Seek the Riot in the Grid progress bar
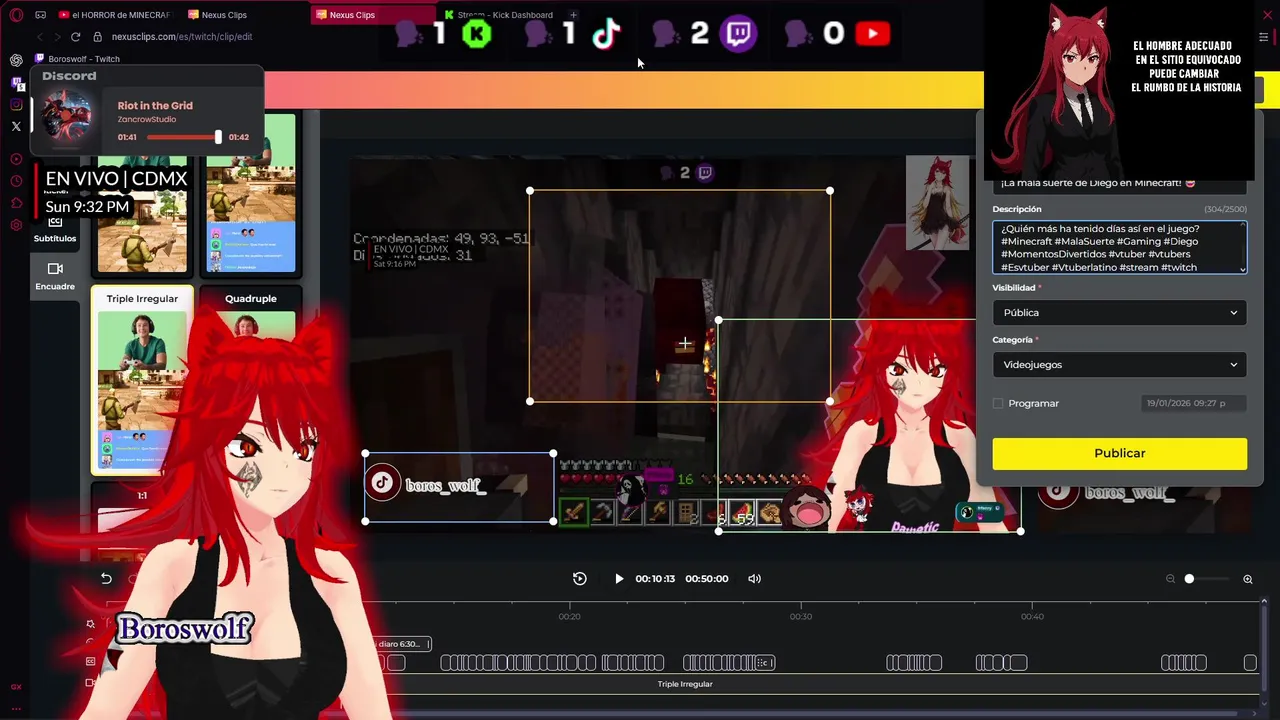This screenshot has height=720, width=1280. pyautogui.click(x=183, y=137)
